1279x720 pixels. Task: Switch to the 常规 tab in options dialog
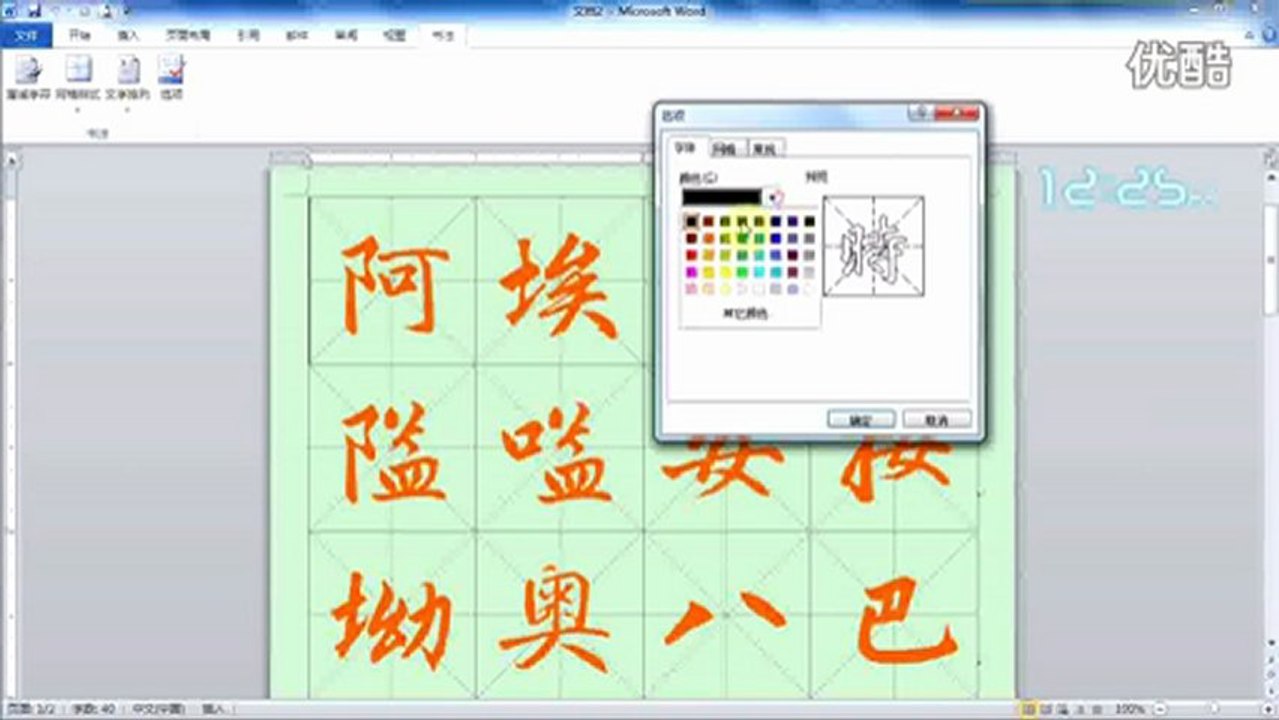click(x=765, y=148)
